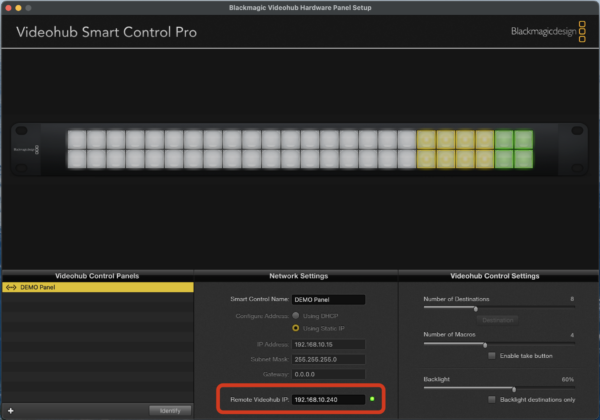Screen dimensions: 600x420
Task: Select the Using DHCP radio button
Action: click(295, 316)
